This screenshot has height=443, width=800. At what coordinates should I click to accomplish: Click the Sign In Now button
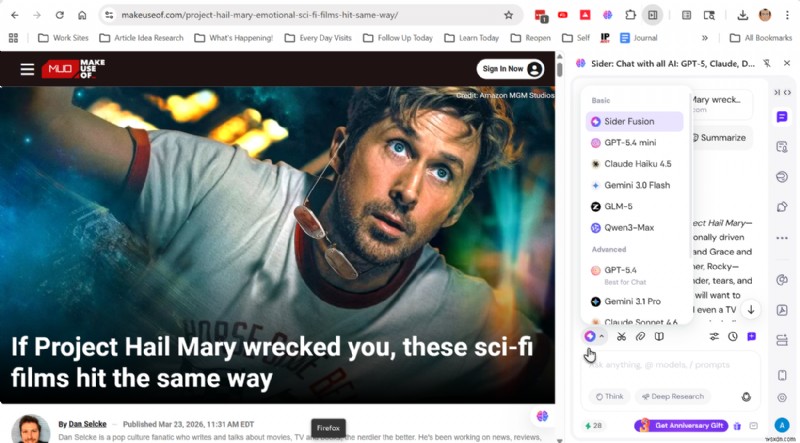pos(510,69)
